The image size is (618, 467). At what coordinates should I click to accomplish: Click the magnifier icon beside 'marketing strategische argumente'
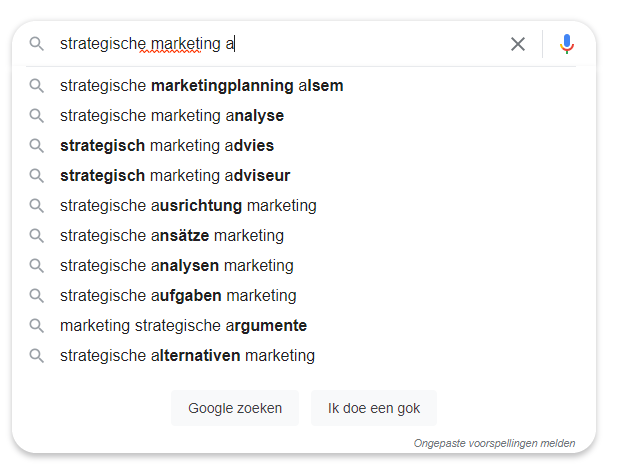(x=37, y=326)
